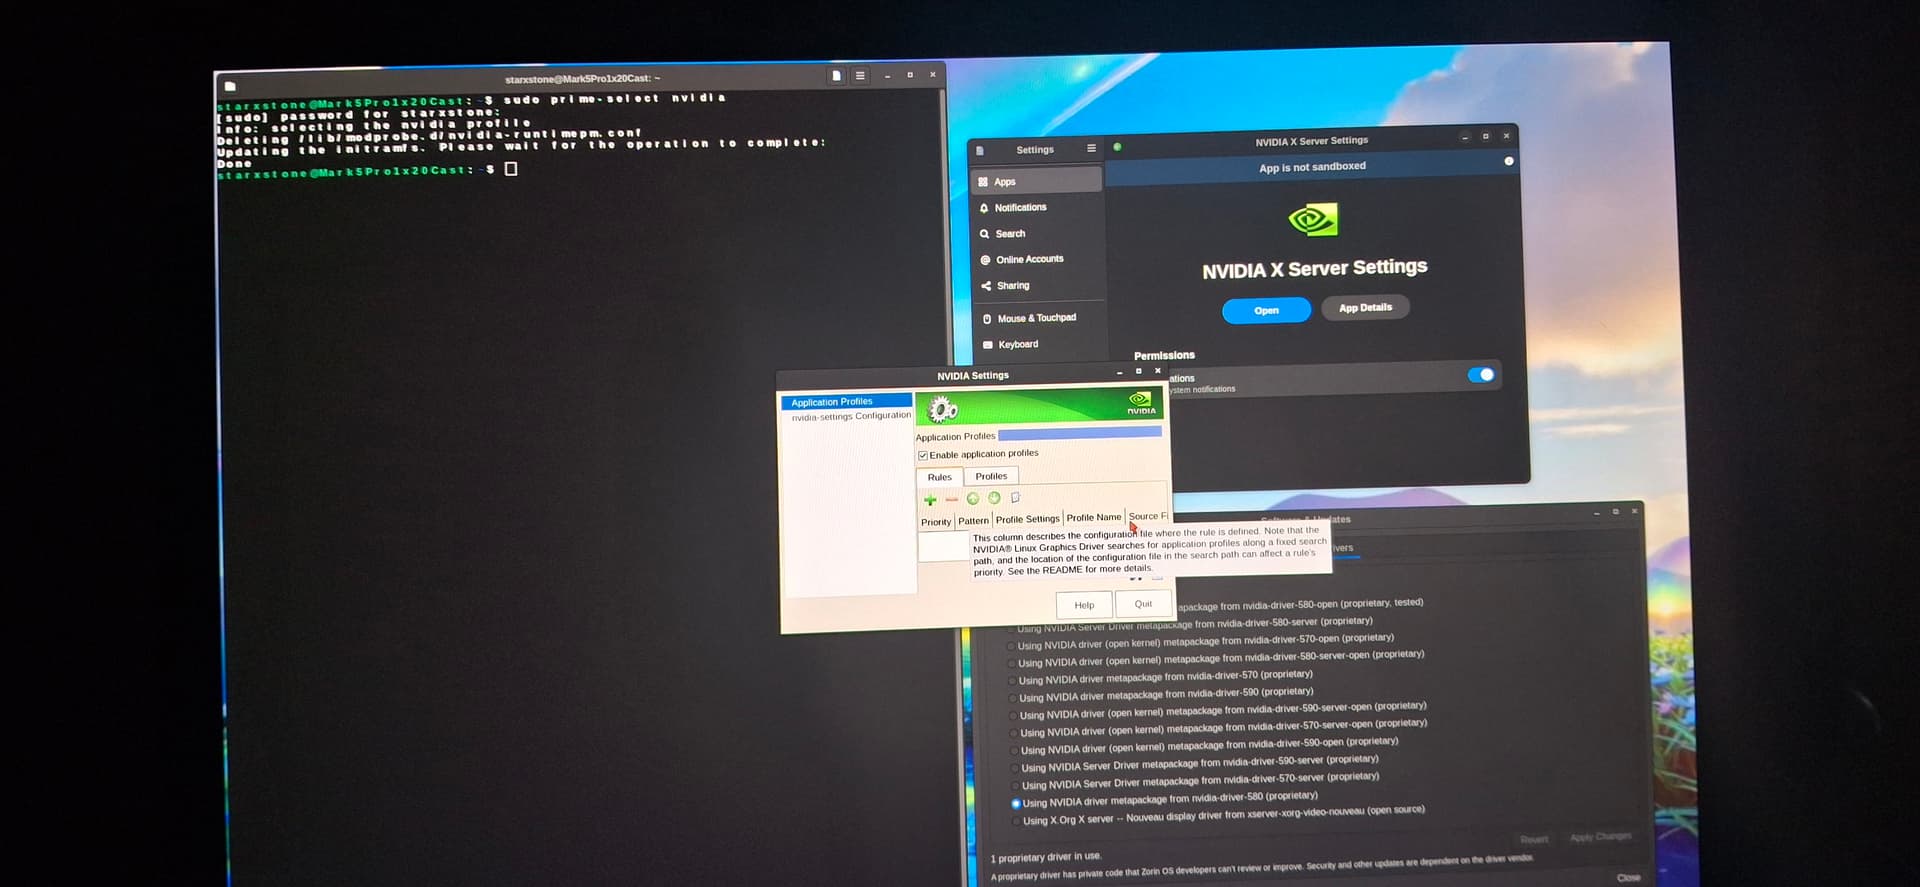Click the edit rule document icon
1920x887 pixels.
[1015, 497]
